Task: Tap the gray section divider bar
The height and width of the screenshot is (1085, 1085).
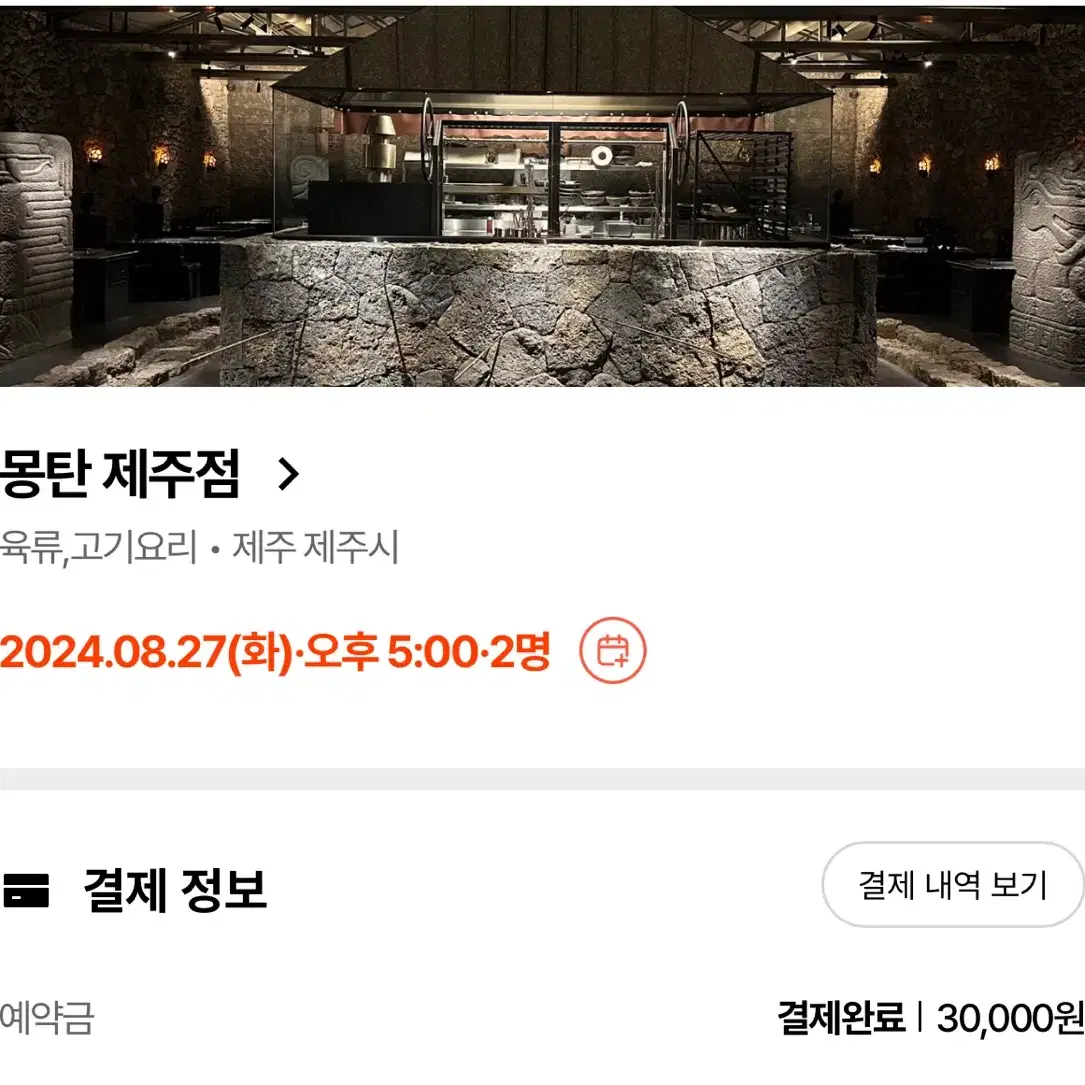Action: [542, 778]
